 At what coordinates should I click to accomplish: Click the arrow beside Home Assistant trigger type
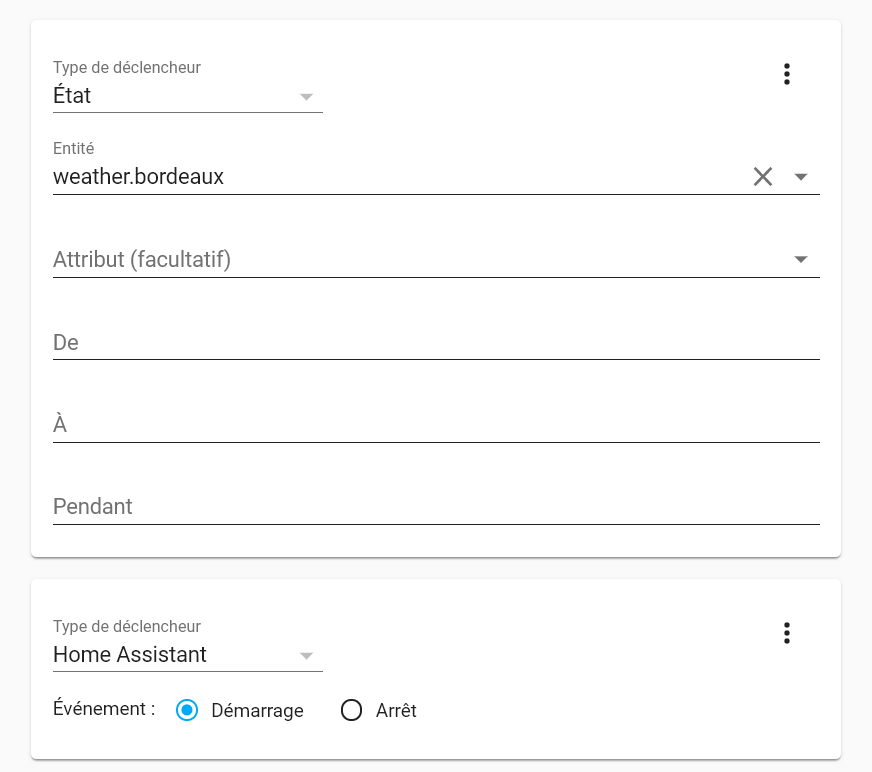[306, 656]
